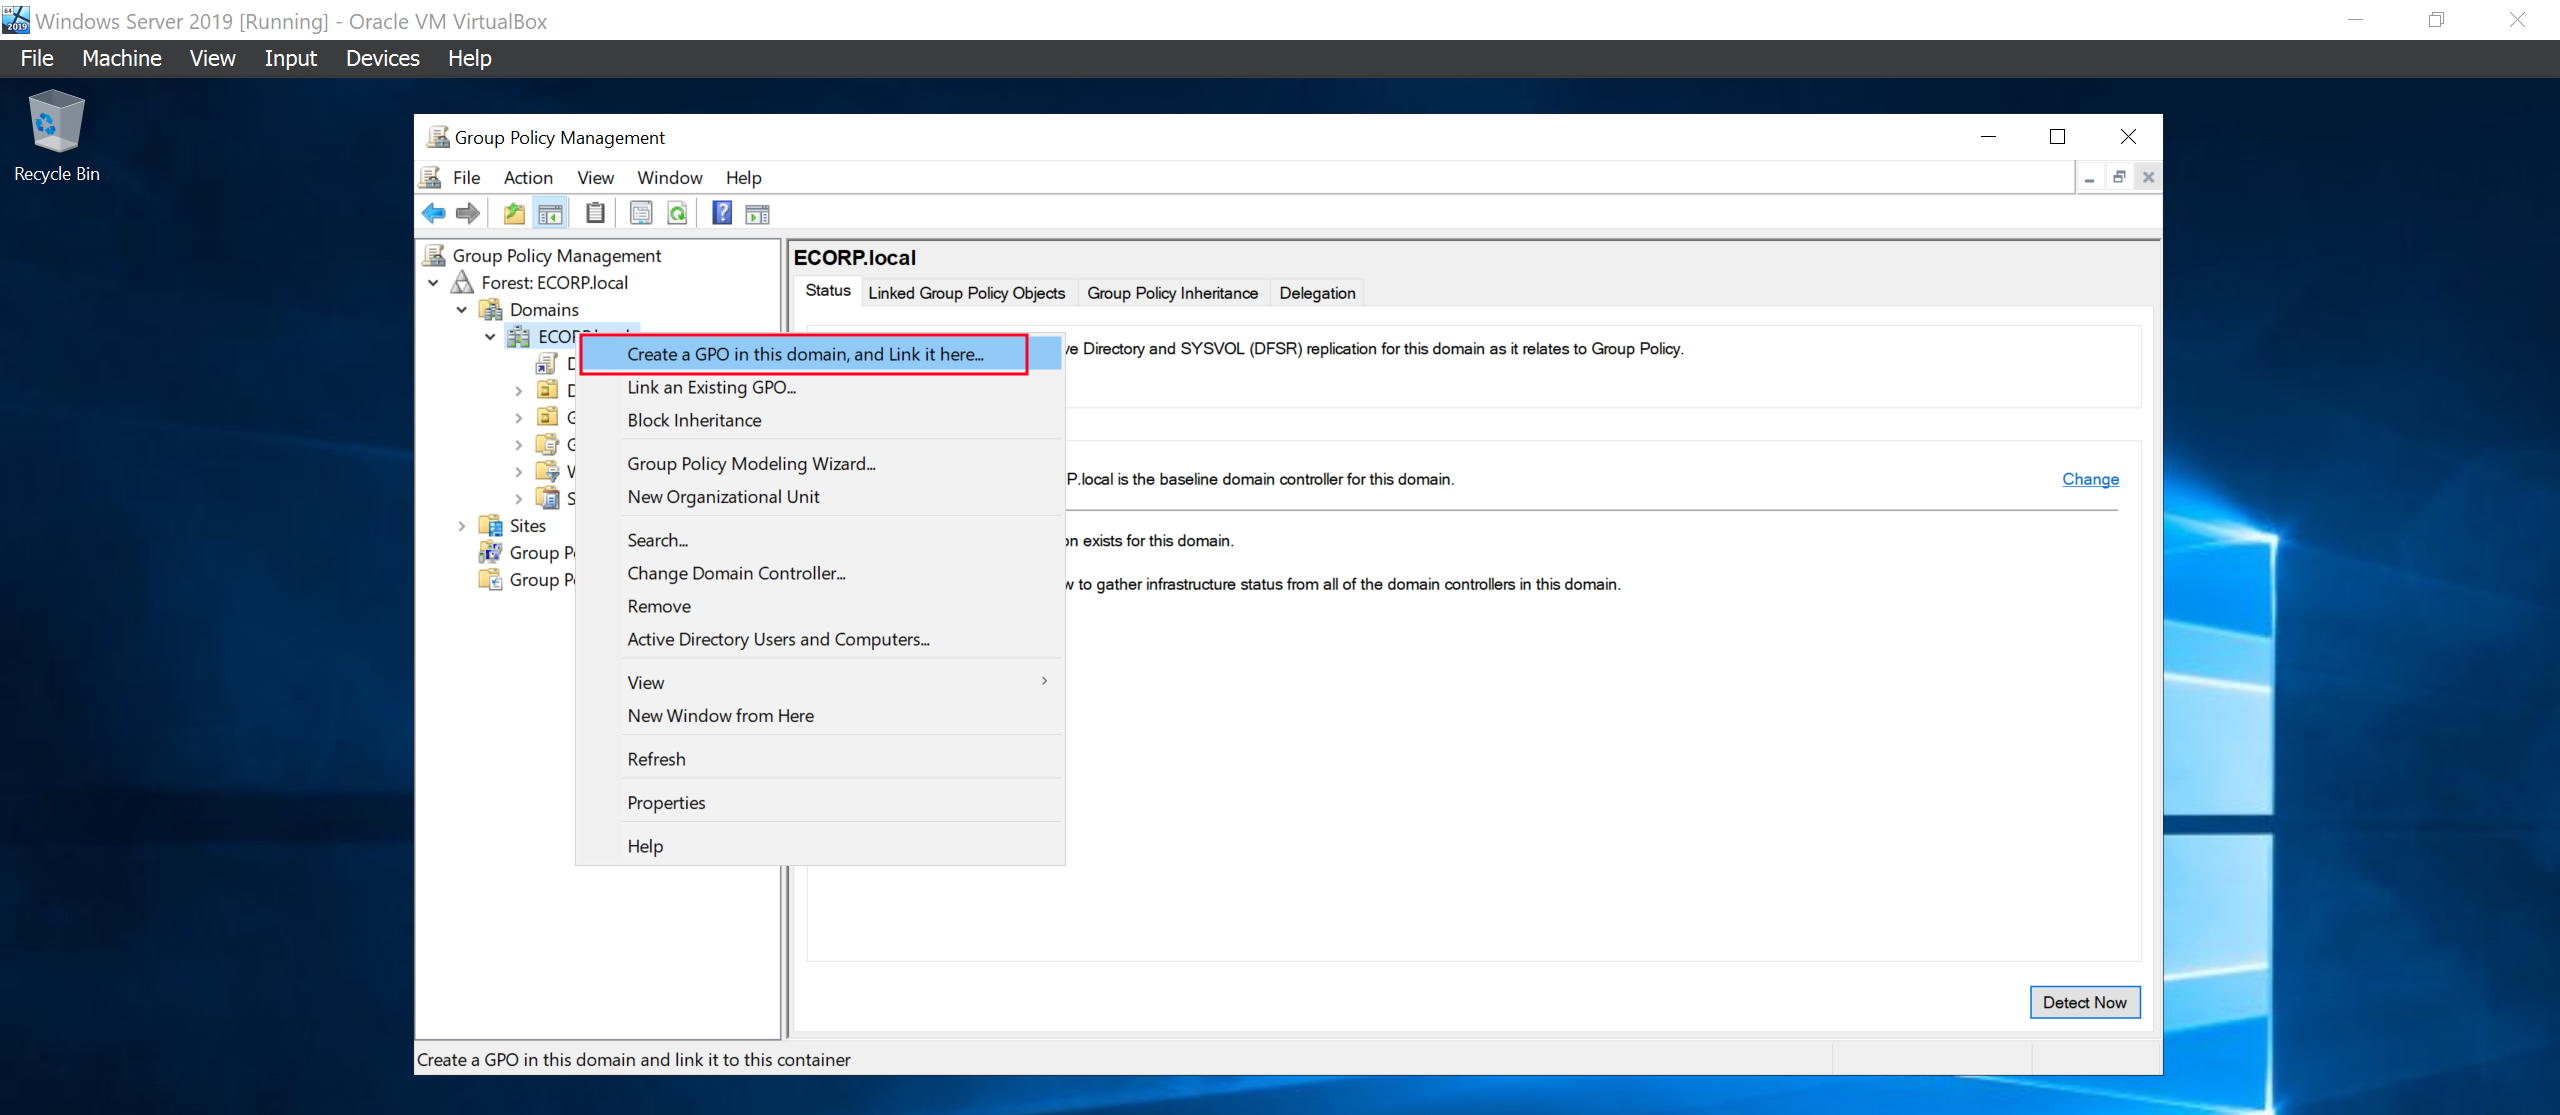Click the Change link for baseline controller

point(2090,479)
